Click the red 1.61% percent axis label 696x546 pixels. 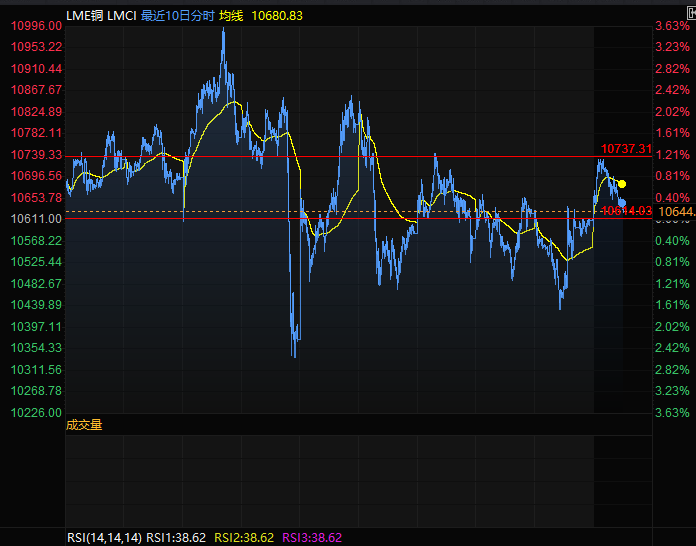click(672, 133)
